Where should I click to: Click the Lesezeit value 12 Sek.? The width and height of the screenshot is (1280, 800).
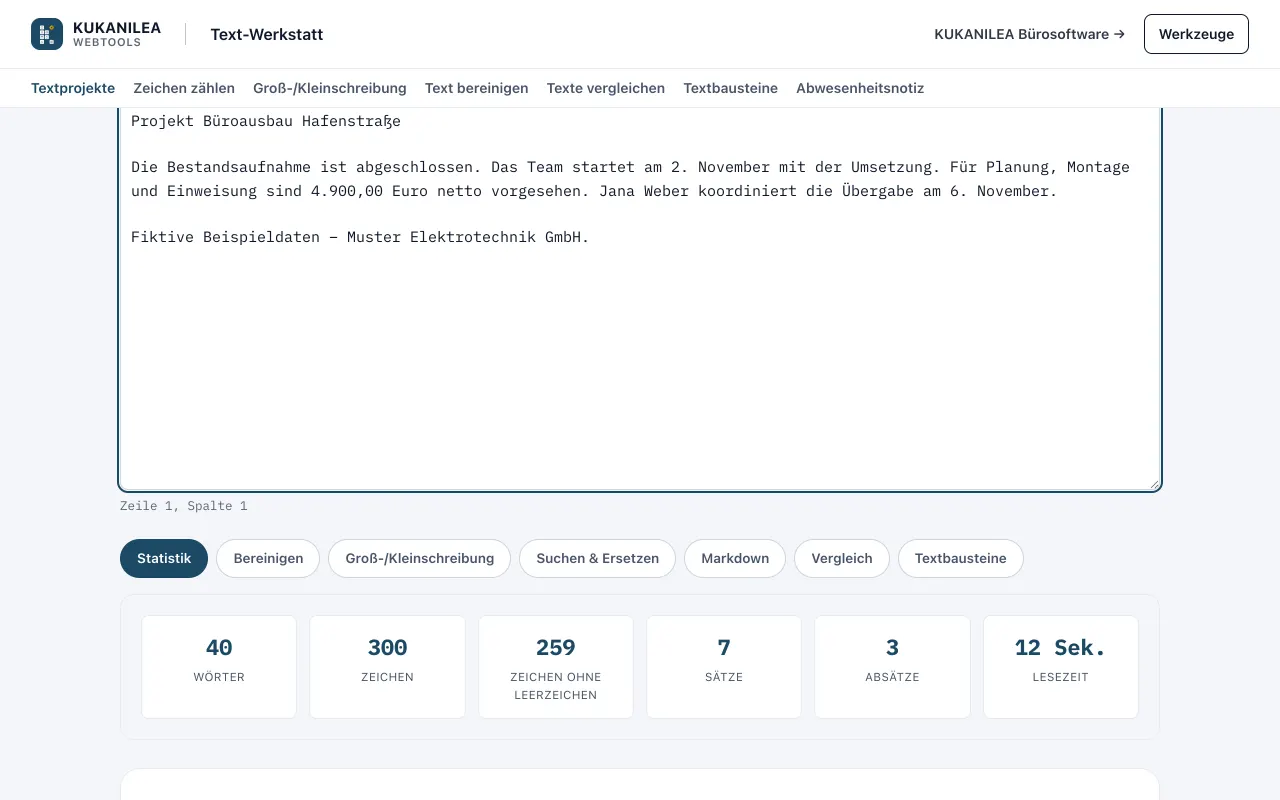1061,648
